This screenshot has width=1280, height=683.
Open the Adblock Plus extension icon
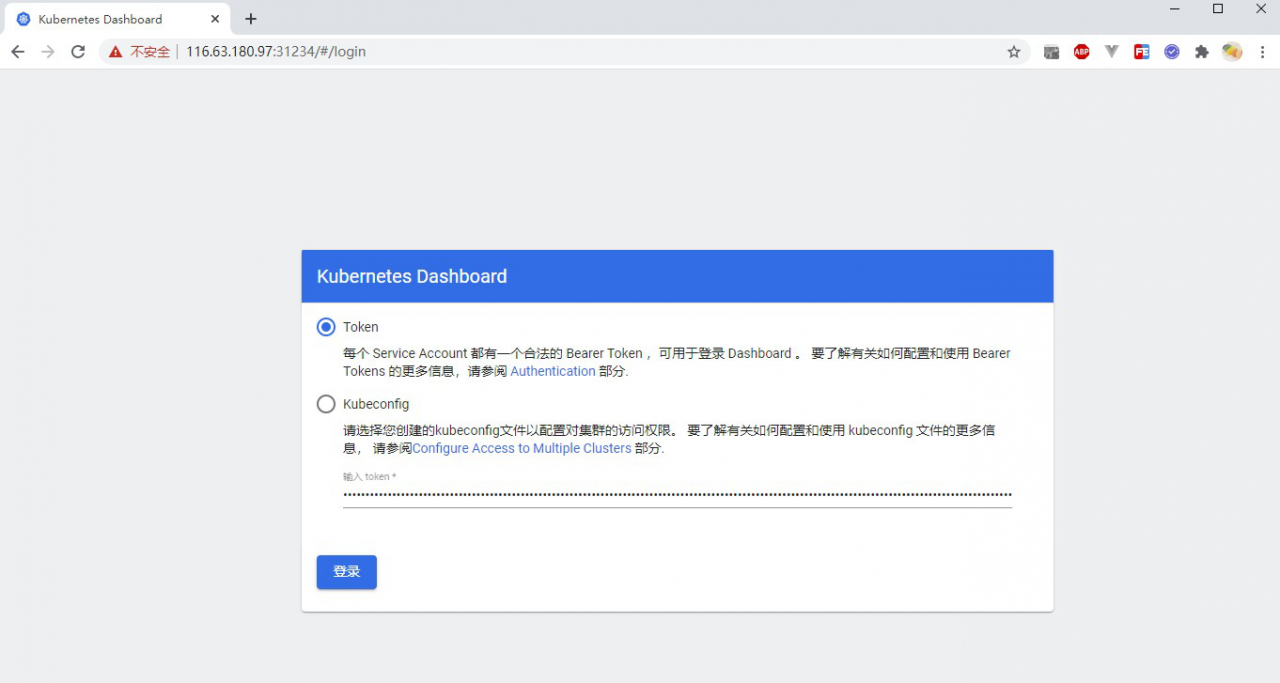tap(1081, 51)
